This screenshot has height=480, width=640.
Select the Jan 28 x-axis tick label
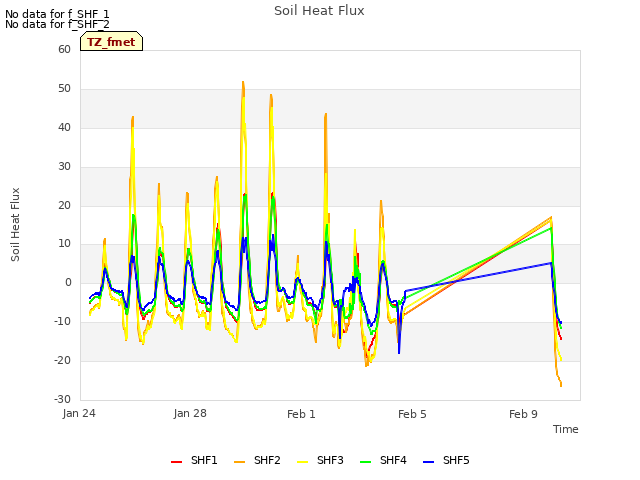click(x=190, y=413)
